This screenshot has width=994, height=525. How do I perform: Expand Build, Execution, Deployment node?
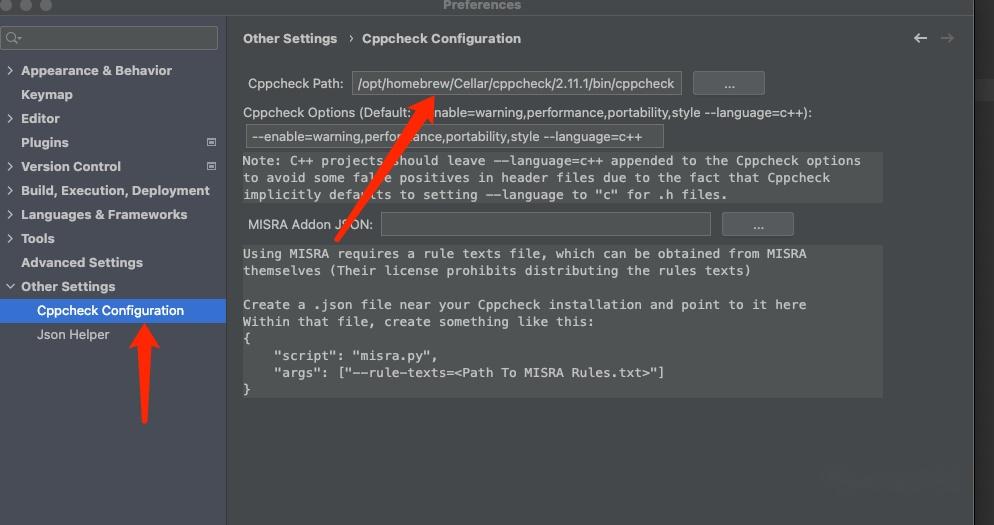click(10, 191)
